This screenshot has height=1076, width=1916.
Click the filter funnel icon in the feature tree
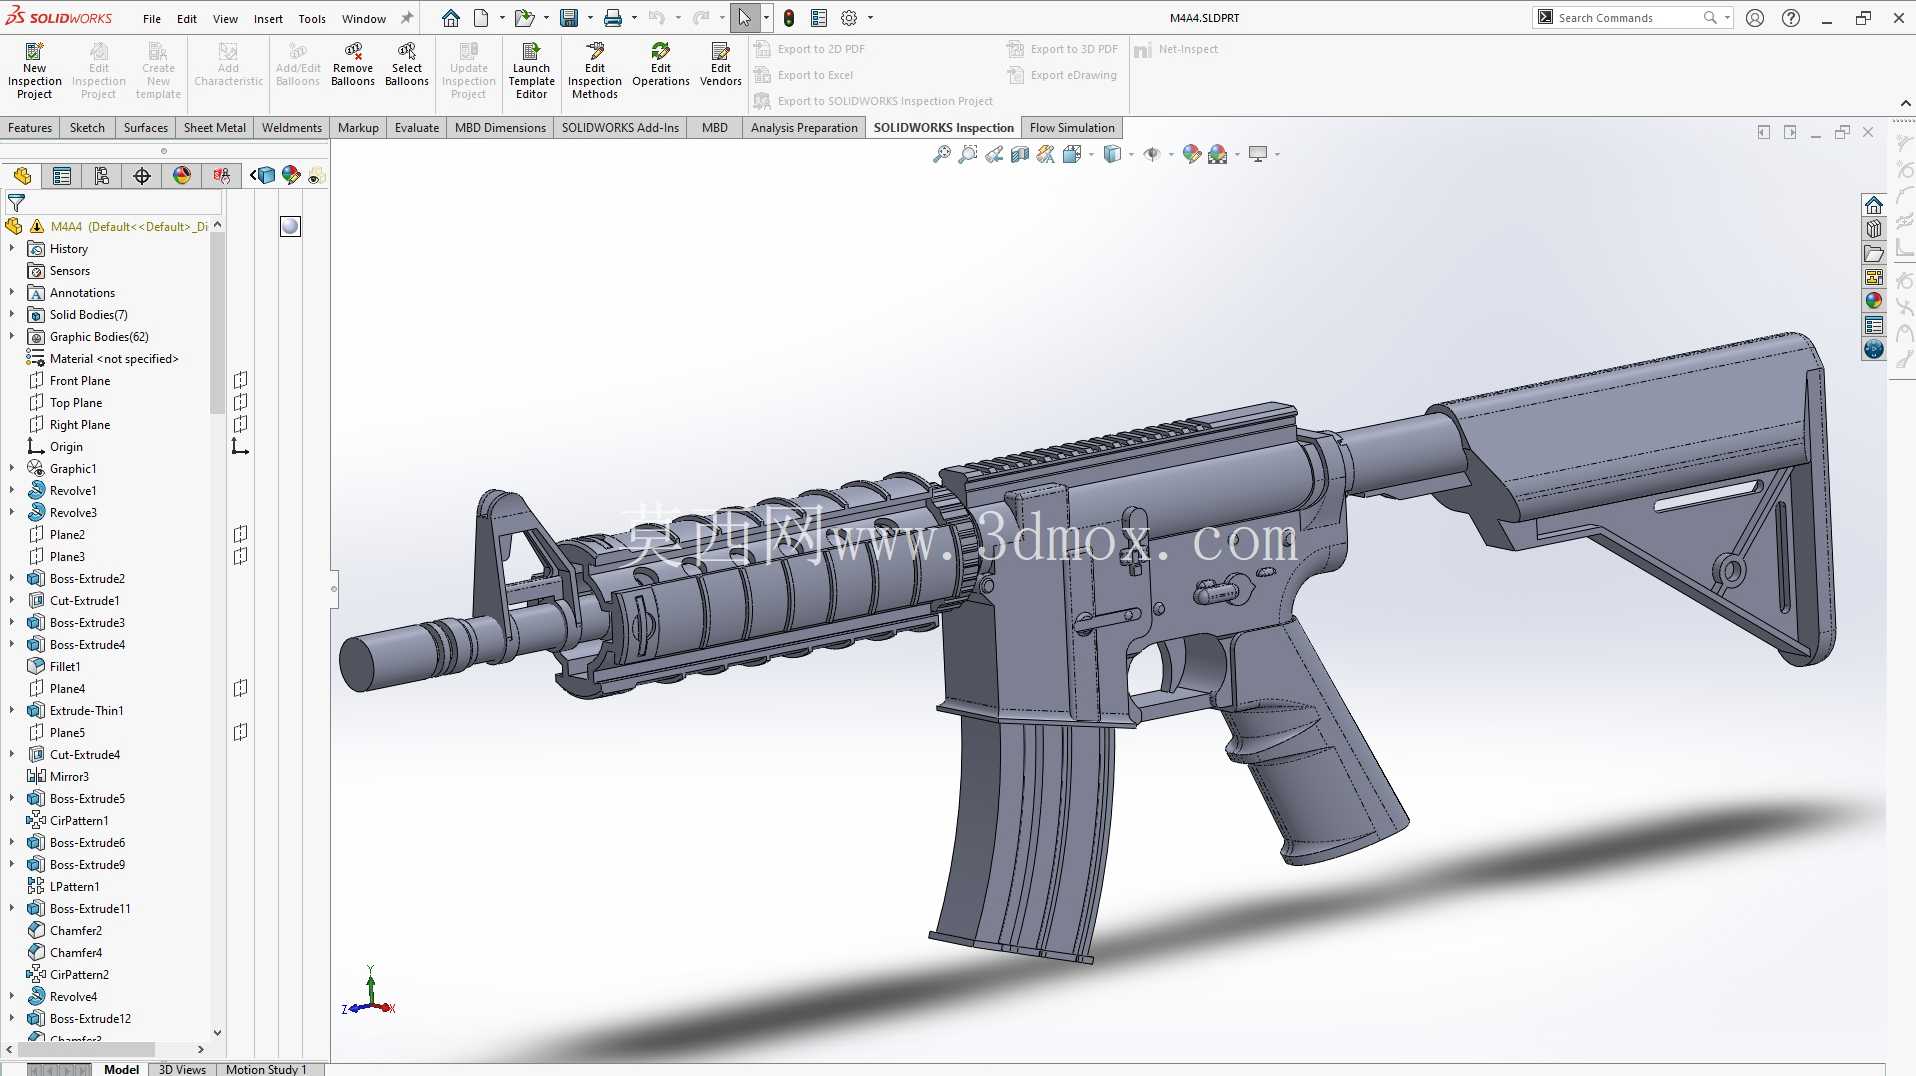click(x=16, y=202)
